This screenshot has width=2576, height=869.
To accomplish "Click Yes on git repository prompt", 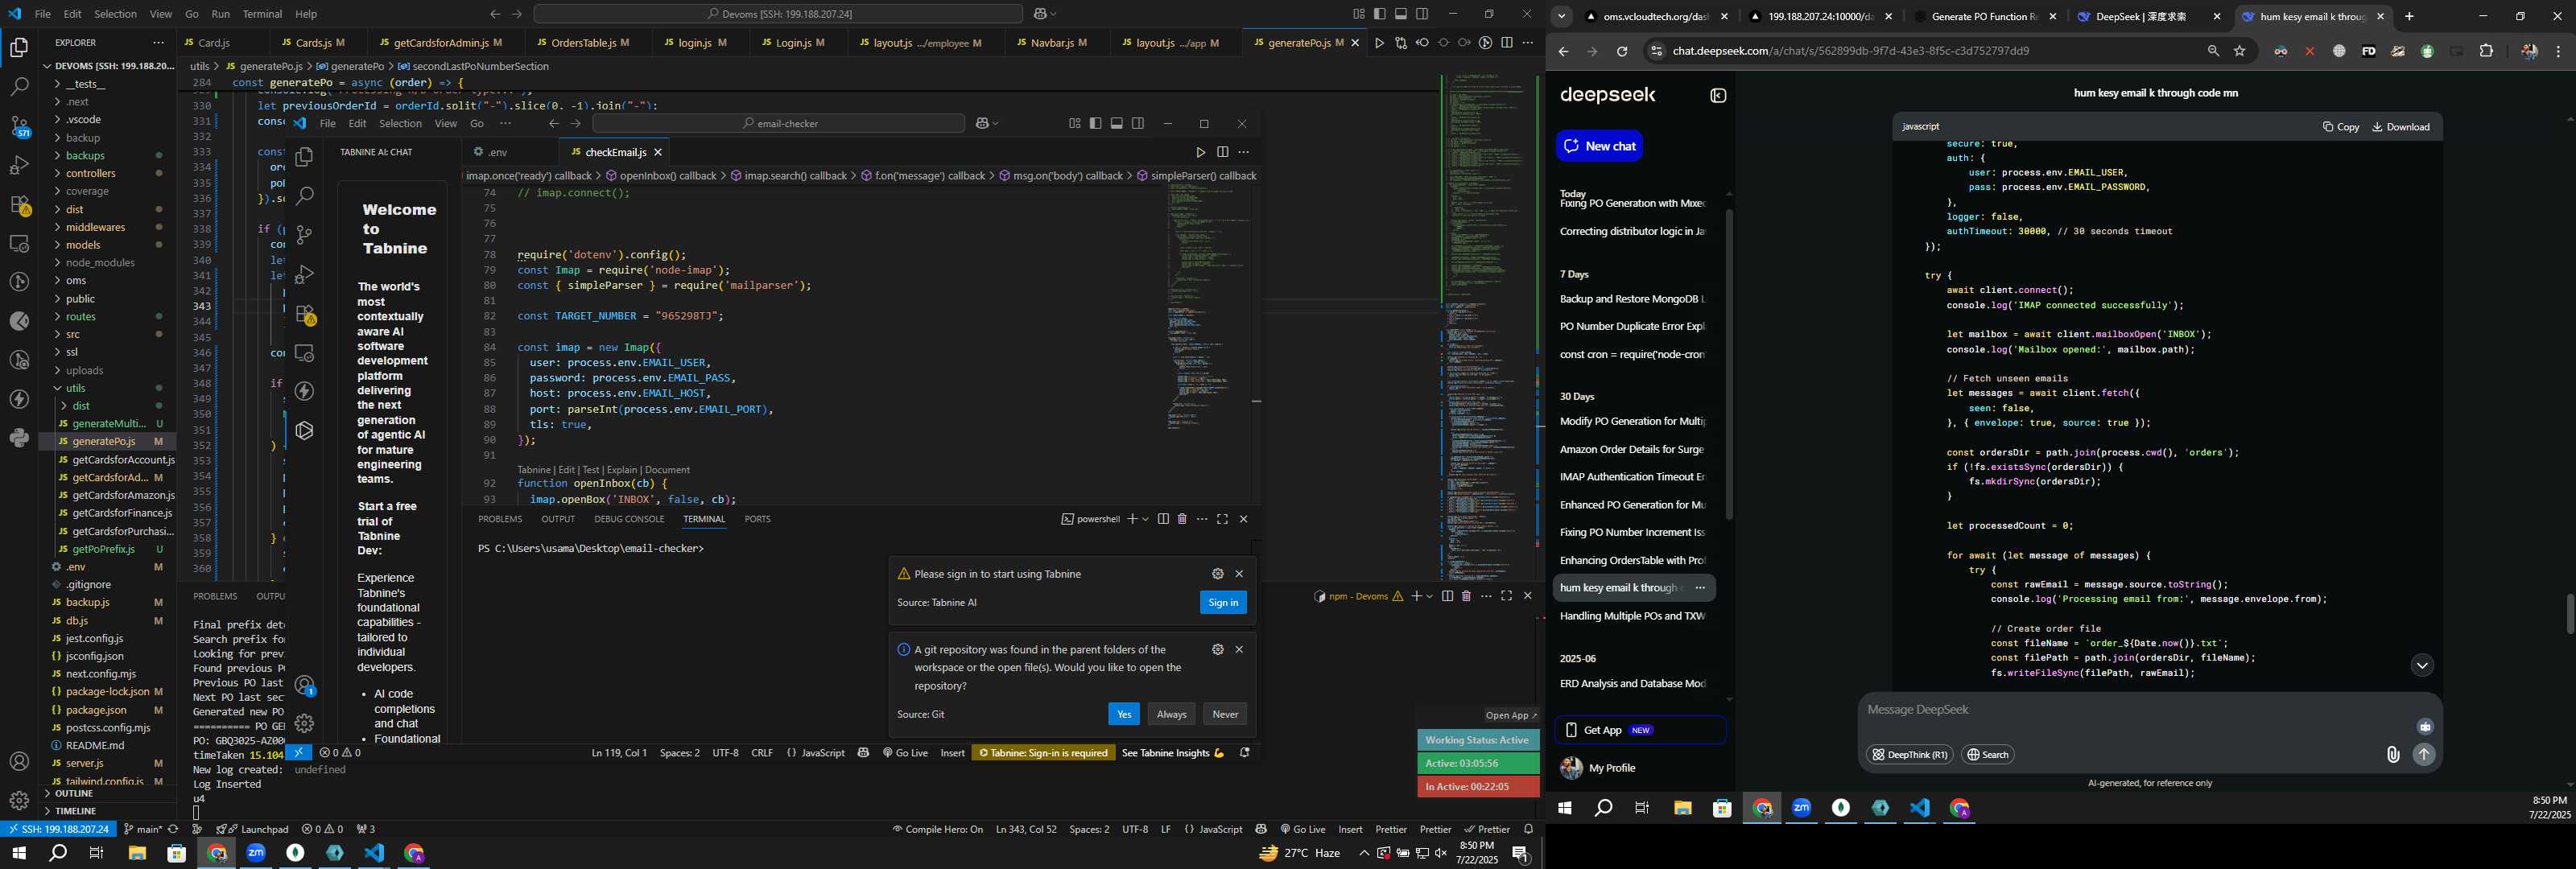I will pyautogui.click(x=1124, y=714).
